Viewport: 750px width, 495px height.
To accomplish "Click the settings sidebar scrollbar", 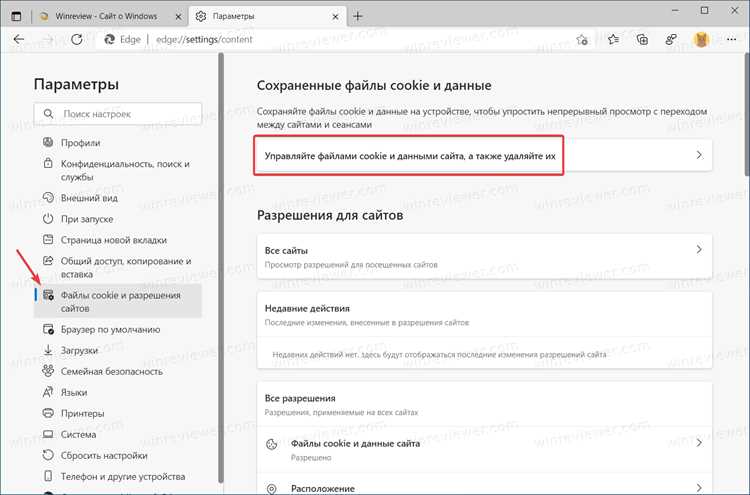I will 221,268.
